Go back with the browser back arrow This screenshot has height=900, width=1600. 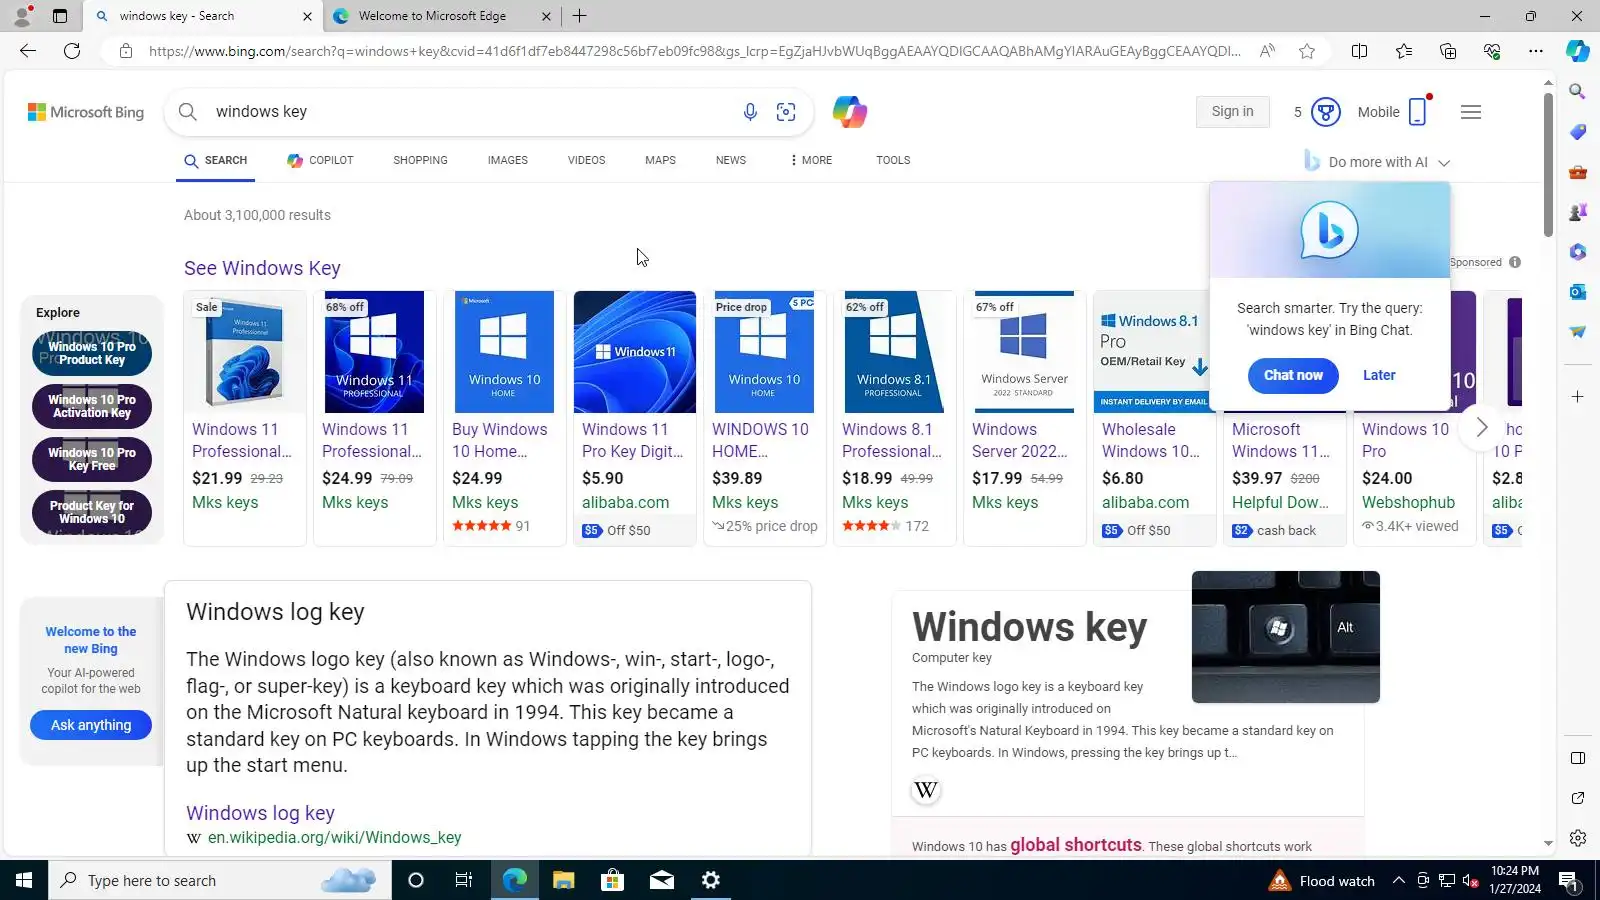click(28, 51)
